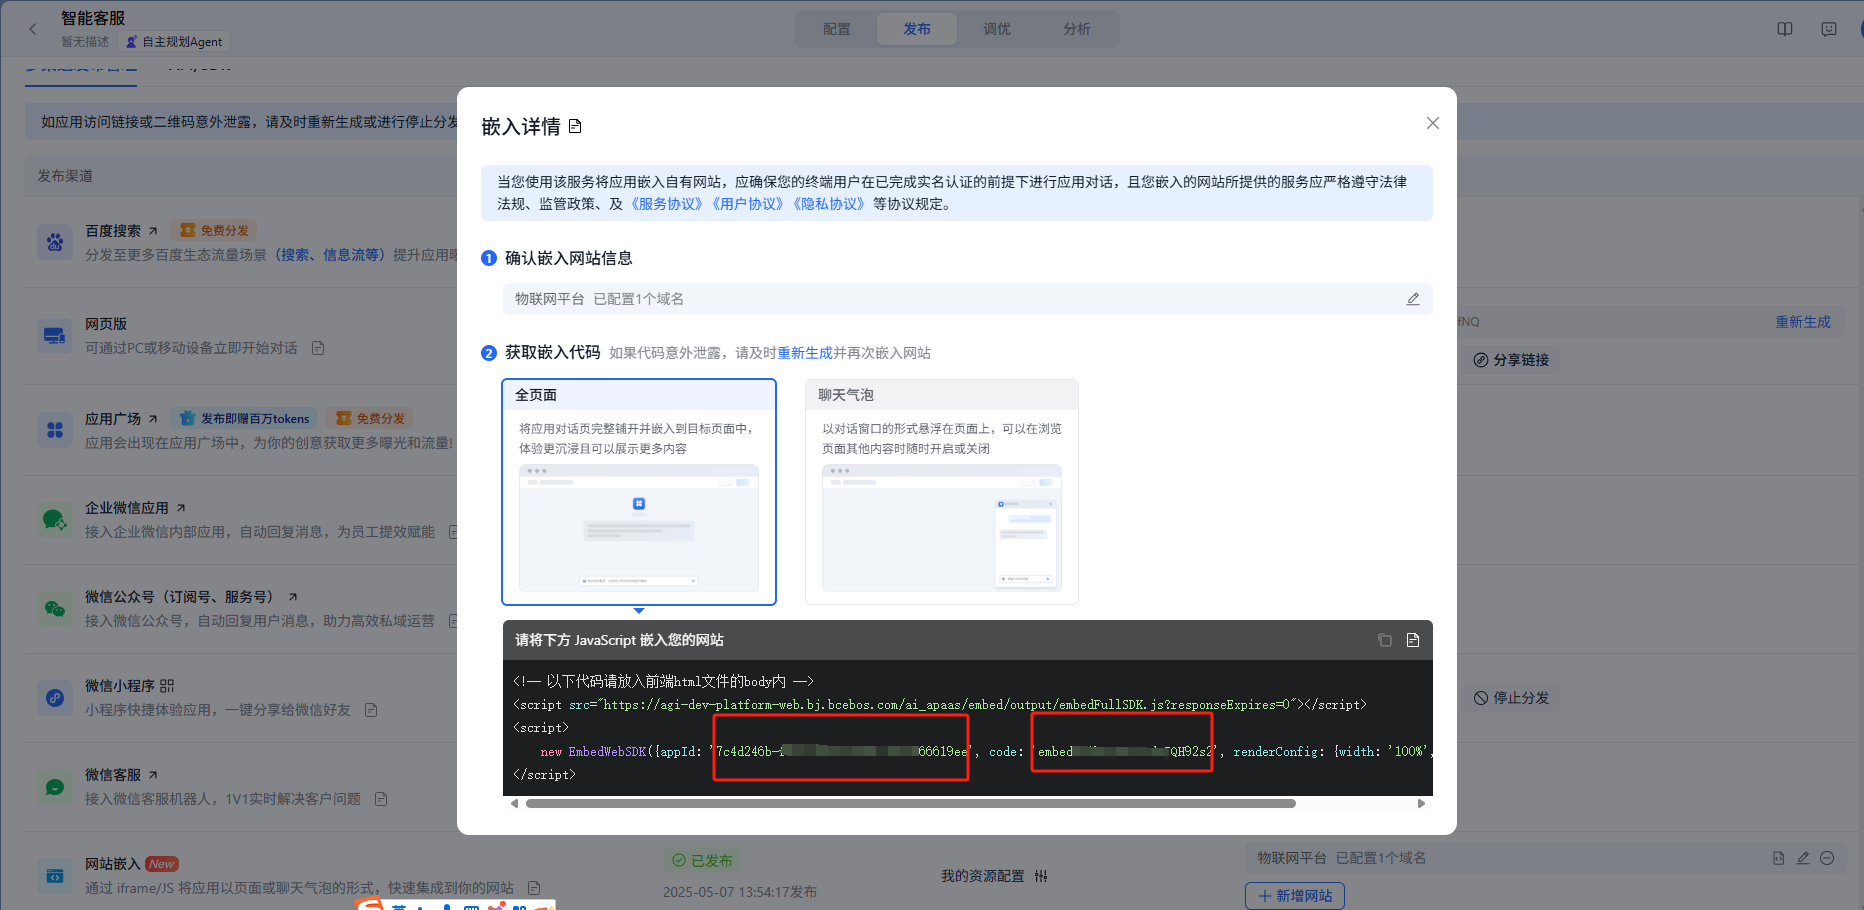1864x910 pixels.
Task: Click the 微信小程序 channel icon
Action: click(55, 698)
